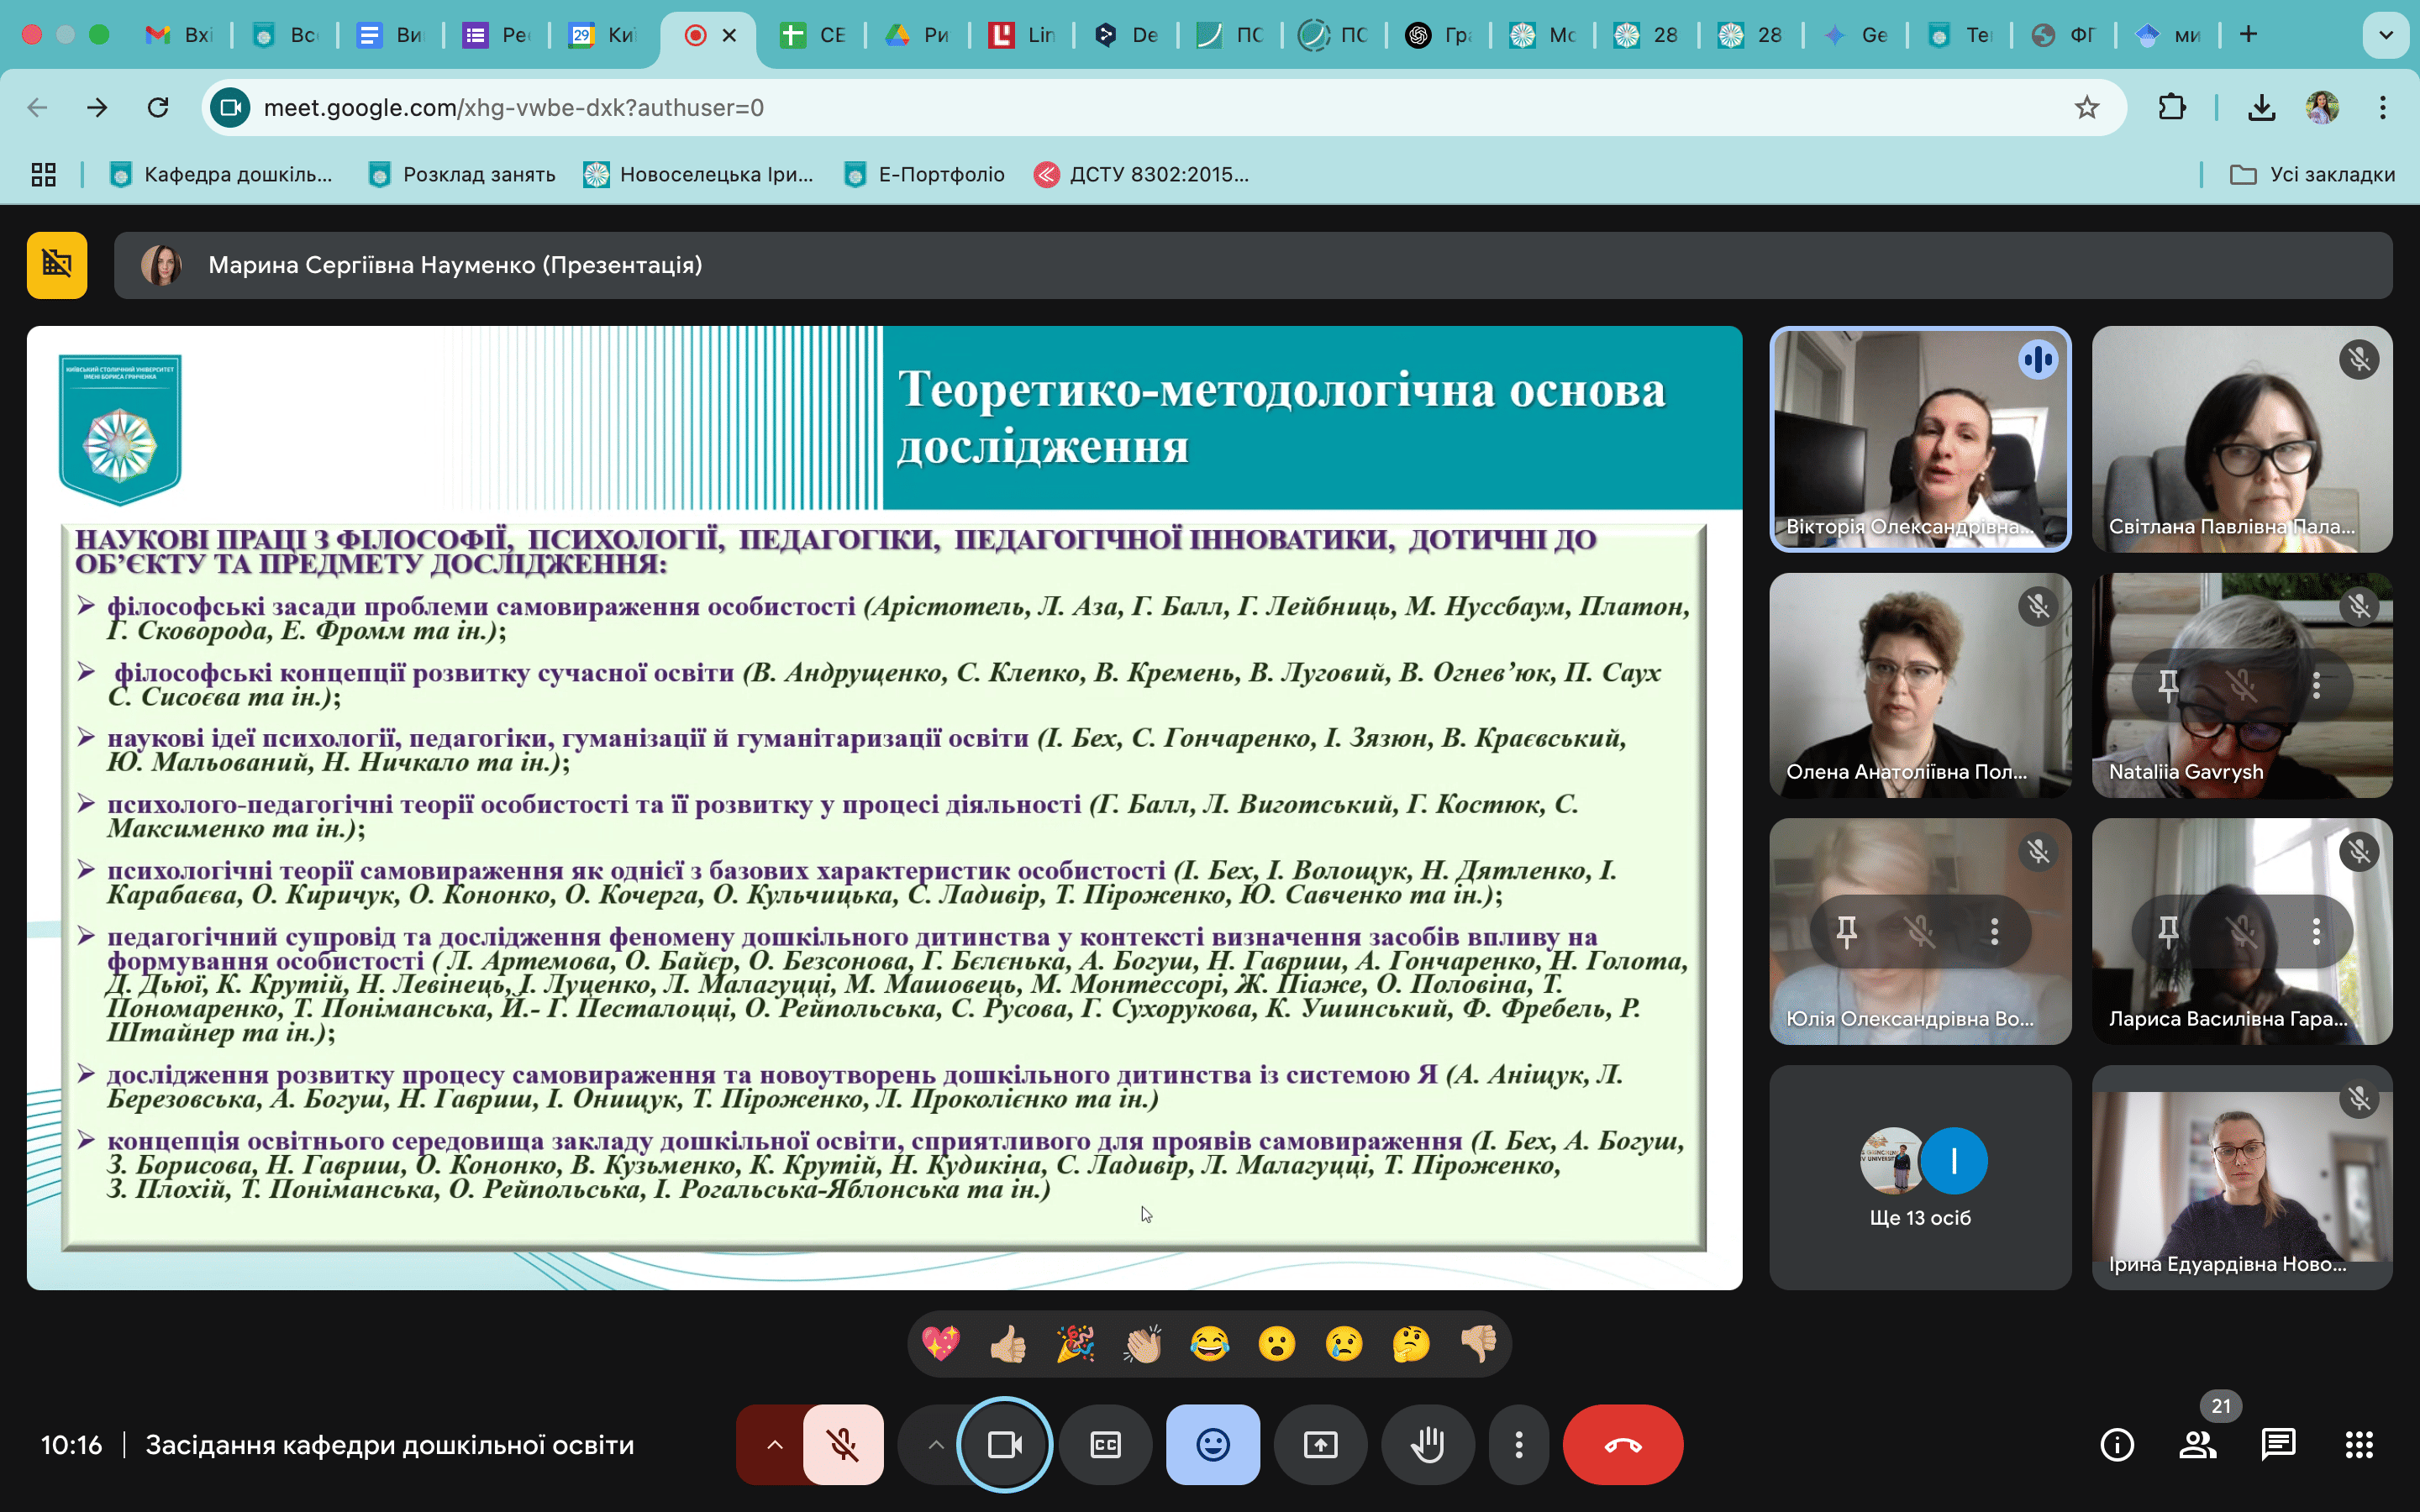The image size is (2420, 1512).
Task: Send the thumbs up emoji reaction
Action: tap(1008, 1344)
